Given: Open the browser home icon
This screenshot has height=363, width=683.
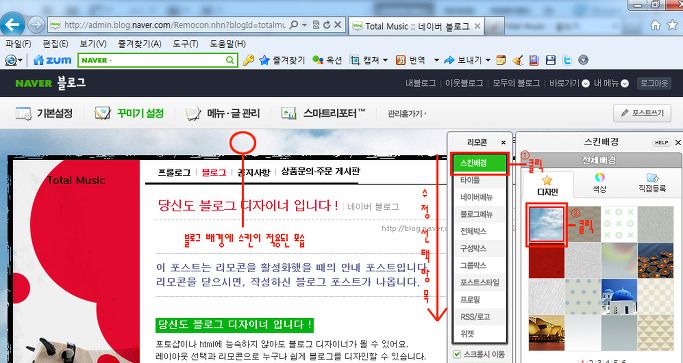Looking at the screenshot, I should click(655, 25).
